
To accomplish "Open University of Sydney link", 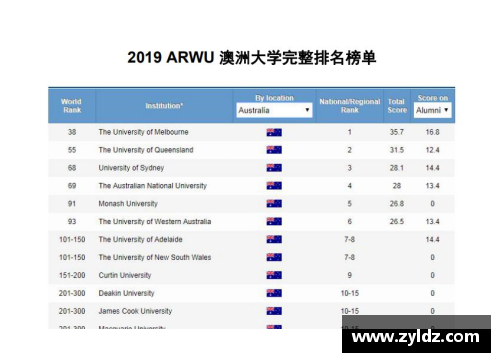I will tap(131, 168).
